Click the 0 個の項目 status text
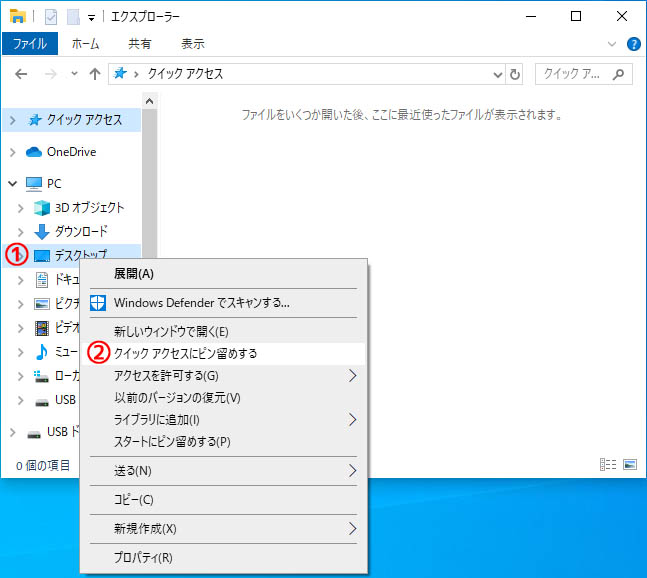647x578 pixels. 43,465
